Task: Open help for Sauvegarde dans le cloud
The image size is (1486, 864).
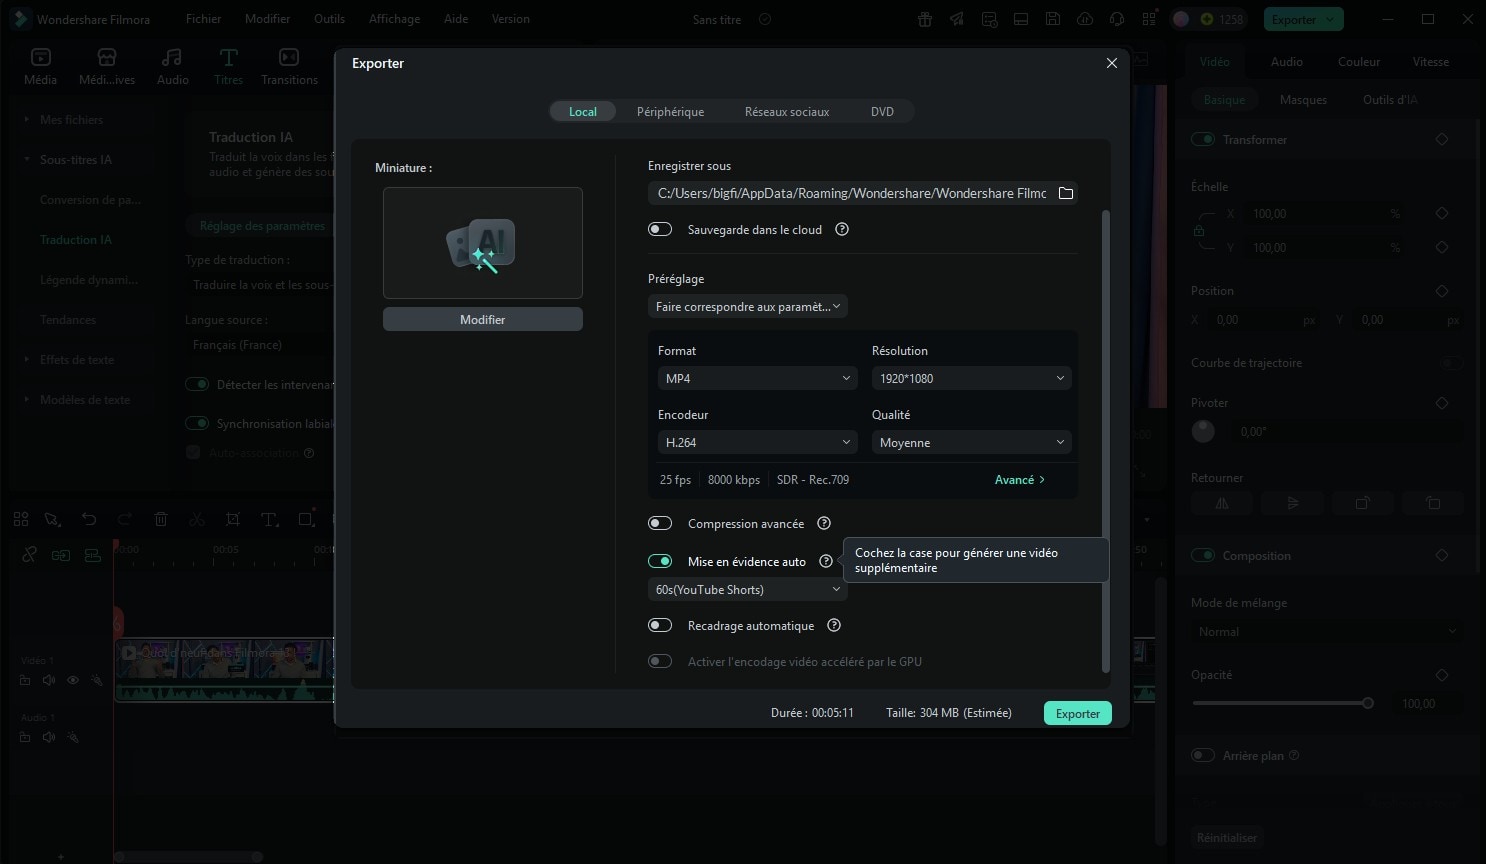Action: [x=842, y=229]
